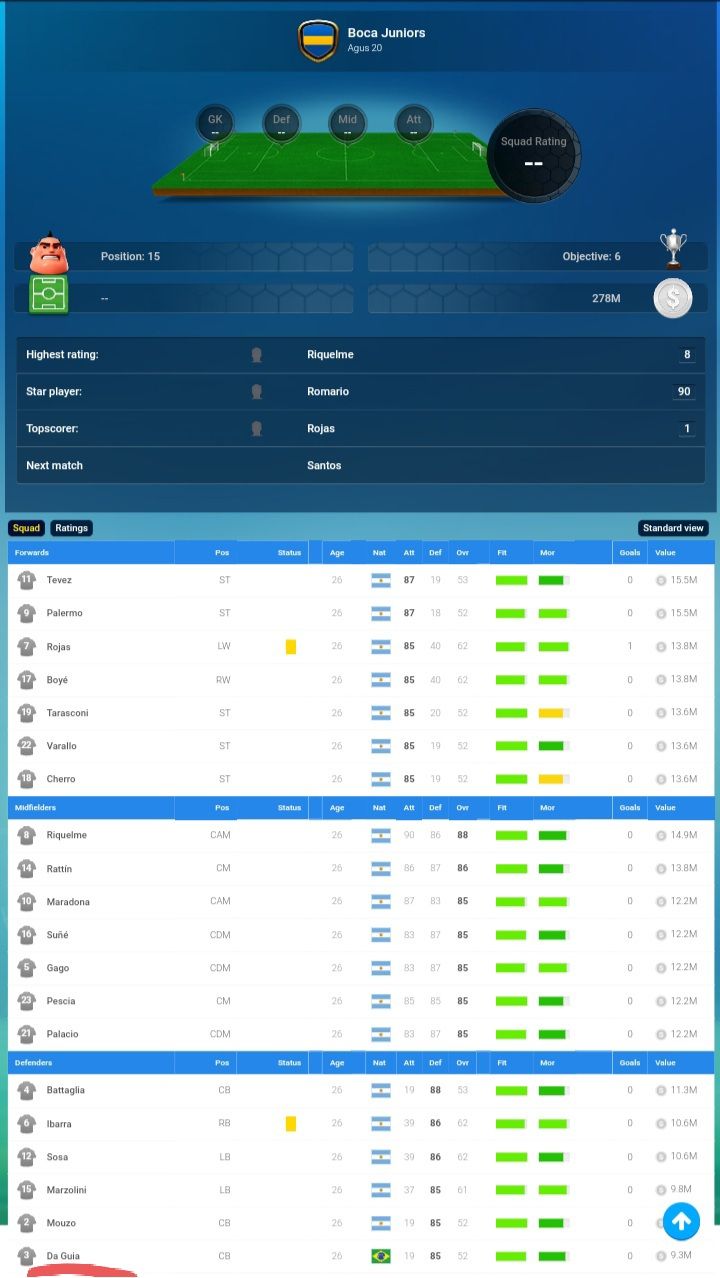
Task: Click Palermo's number 9 shirt icon
Action: click(x=26, y=612)
